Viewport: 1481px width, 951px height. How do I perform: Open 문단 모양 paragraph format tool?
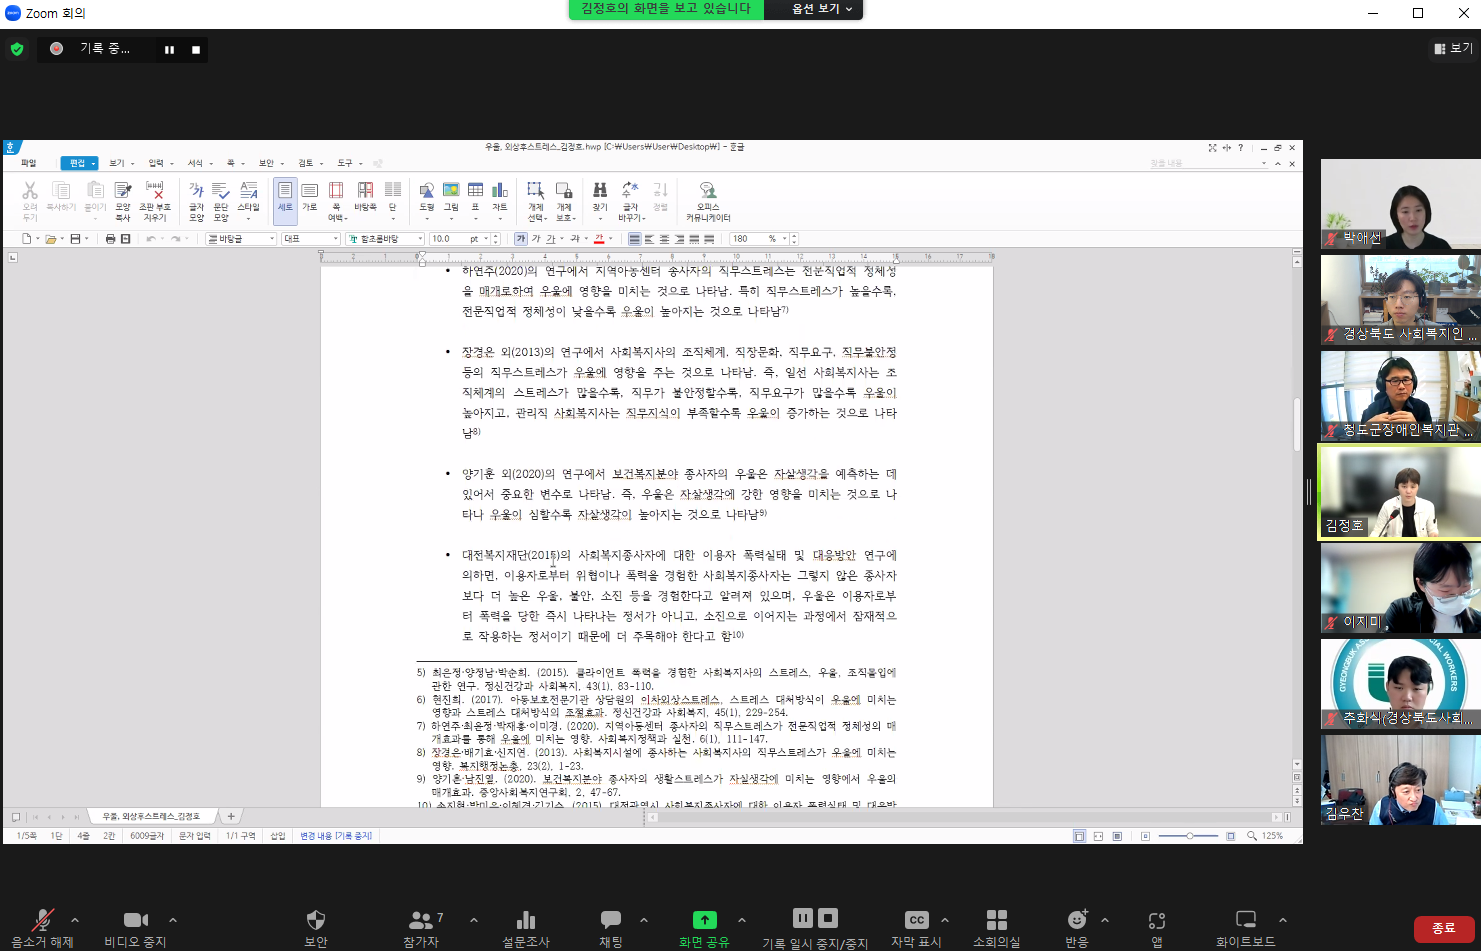[221, 201]
